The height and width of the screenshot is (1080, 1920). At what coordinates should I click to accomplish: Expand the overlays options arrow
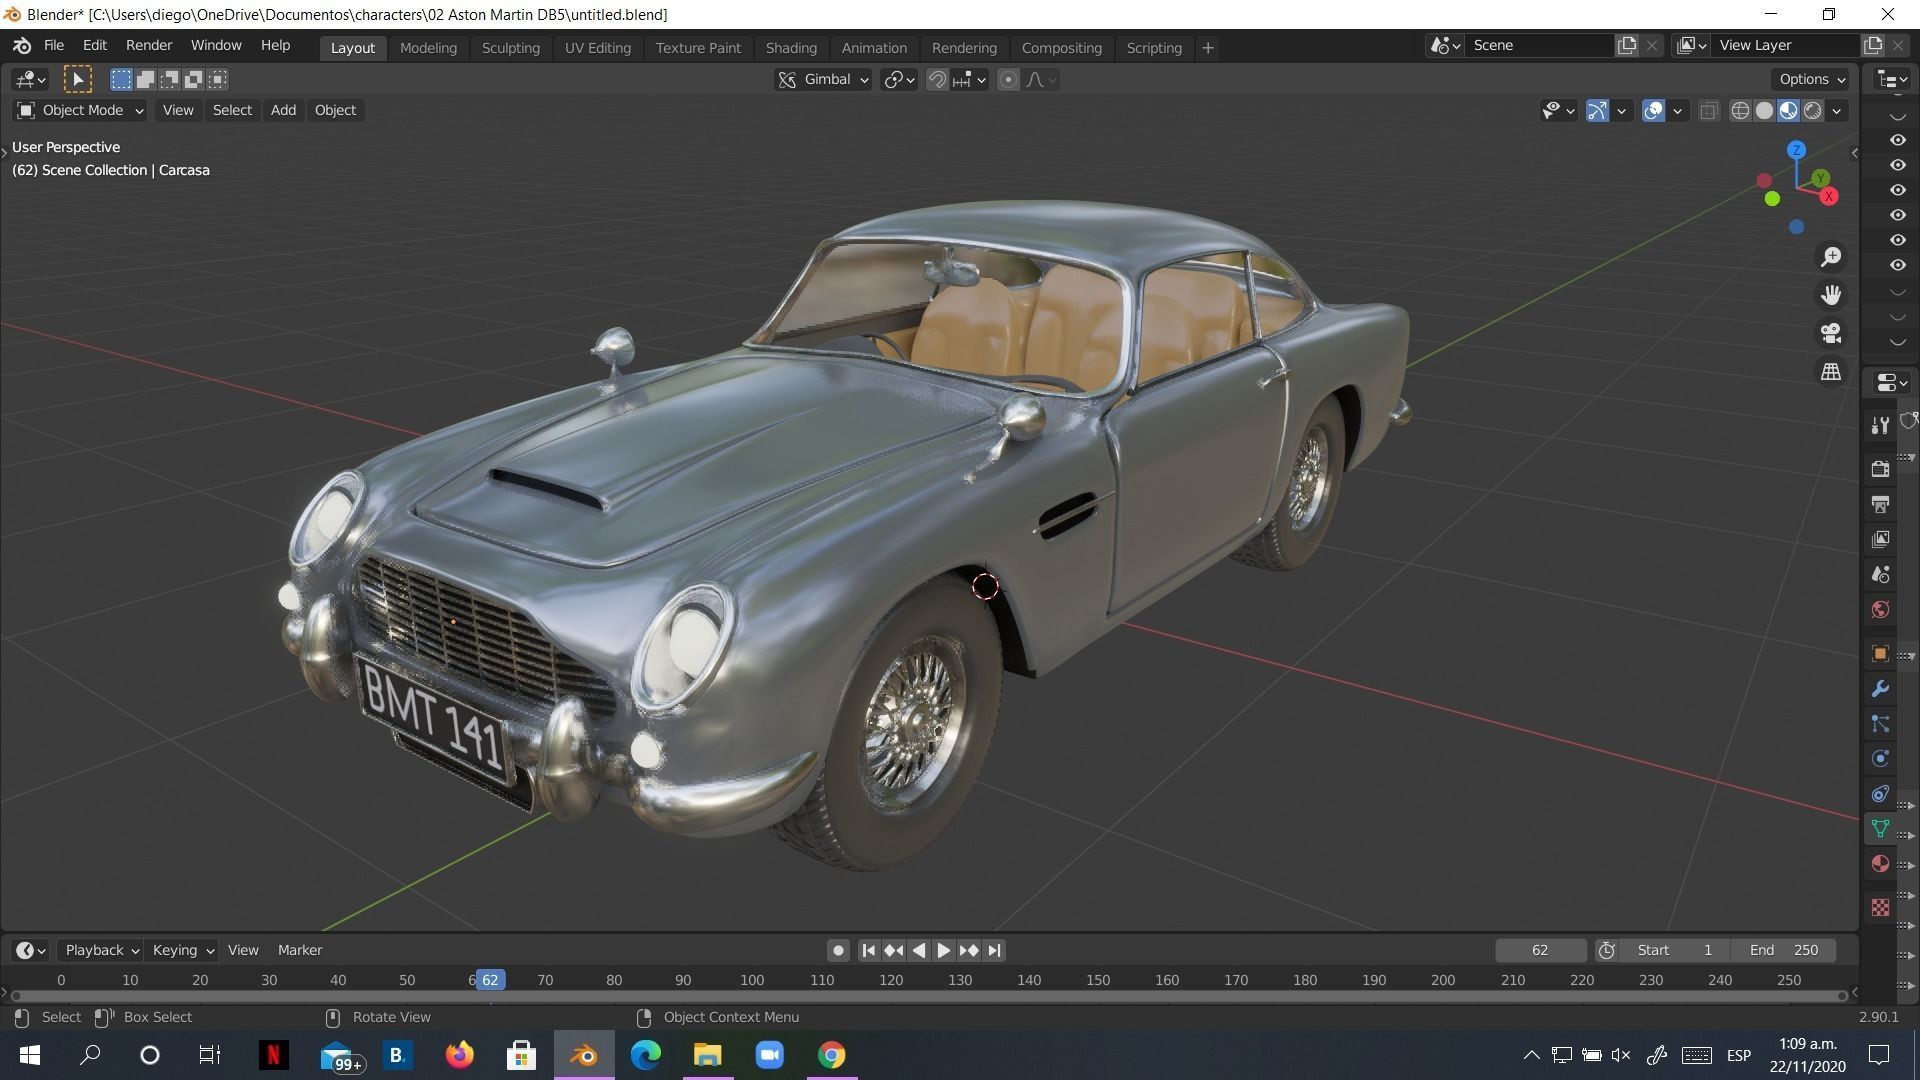click(1678, 111)
